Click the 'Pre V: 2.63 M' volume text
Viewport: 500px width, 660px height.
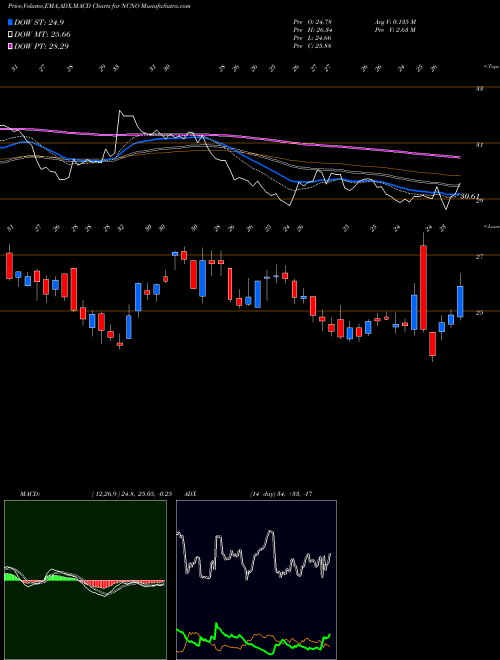(395, 29)
